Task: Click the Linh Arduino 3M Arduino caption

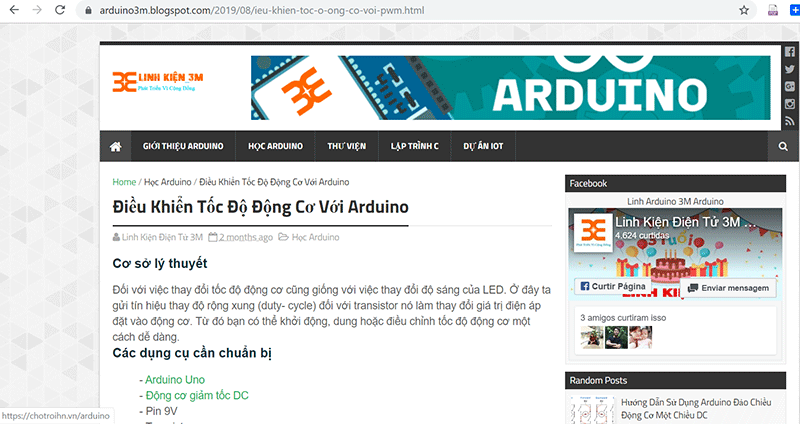Action: (x=675, y=202)
